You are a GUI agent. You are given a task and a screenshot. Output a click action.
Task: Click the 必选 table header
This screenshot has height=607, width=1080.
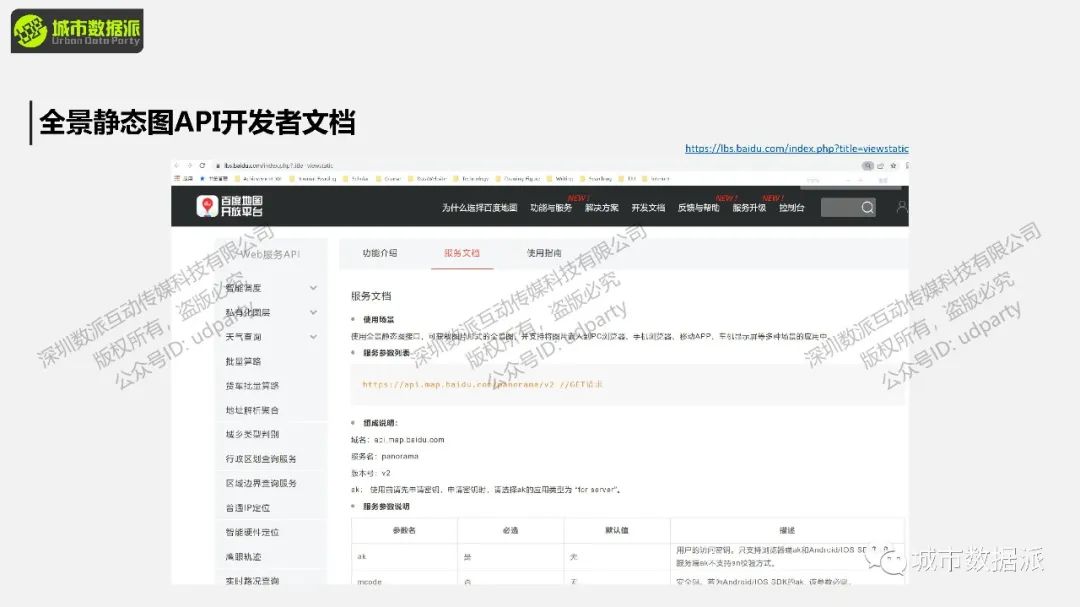510,531
